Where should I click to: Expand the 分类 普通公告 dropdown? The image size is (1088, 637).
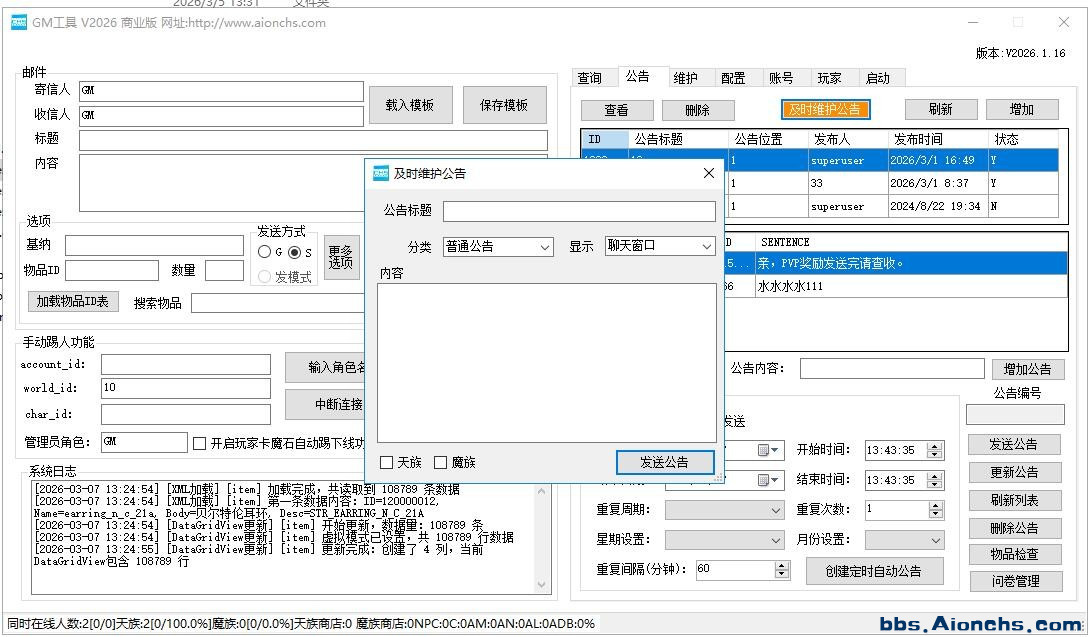498,246
